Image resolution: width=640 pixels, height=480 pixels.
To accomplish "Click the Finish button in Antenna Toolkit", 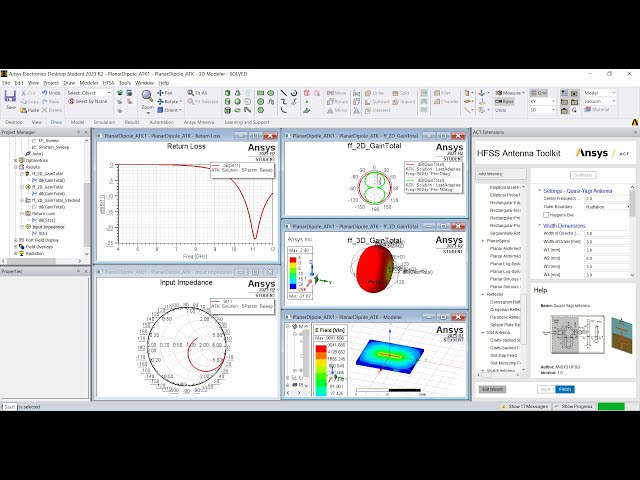I will [565, 389].
